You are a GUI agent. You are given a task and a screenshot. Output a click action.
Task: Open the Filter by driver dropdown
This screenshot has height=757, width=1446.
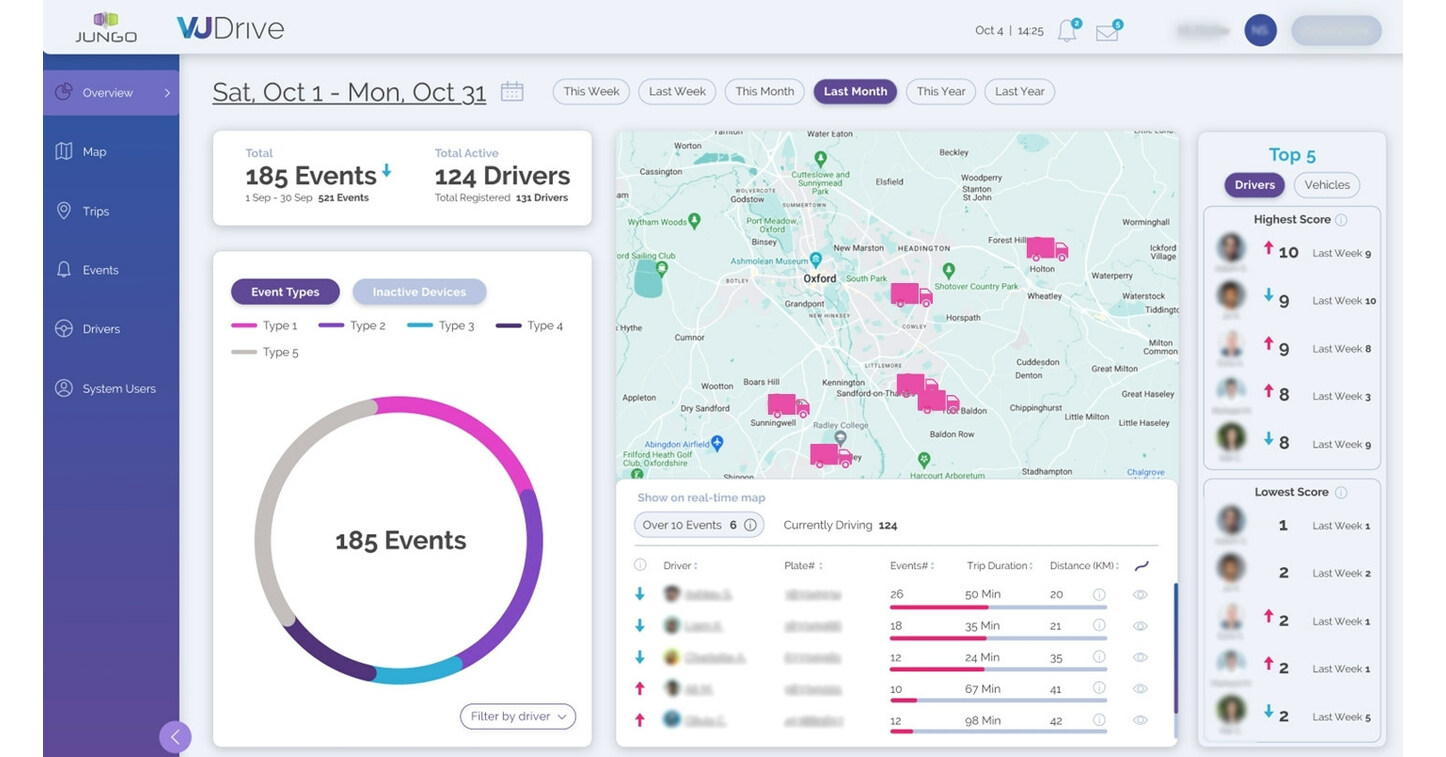point(517,716)
